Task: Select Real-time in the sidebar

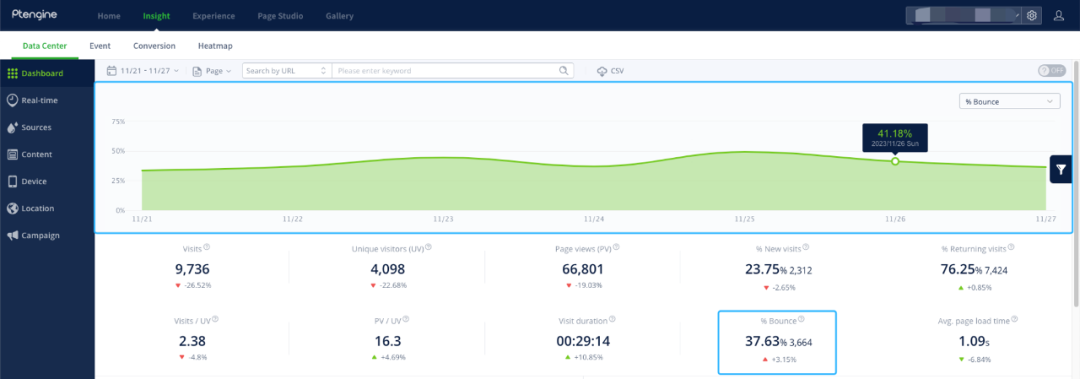Action: tap(47, 100)
